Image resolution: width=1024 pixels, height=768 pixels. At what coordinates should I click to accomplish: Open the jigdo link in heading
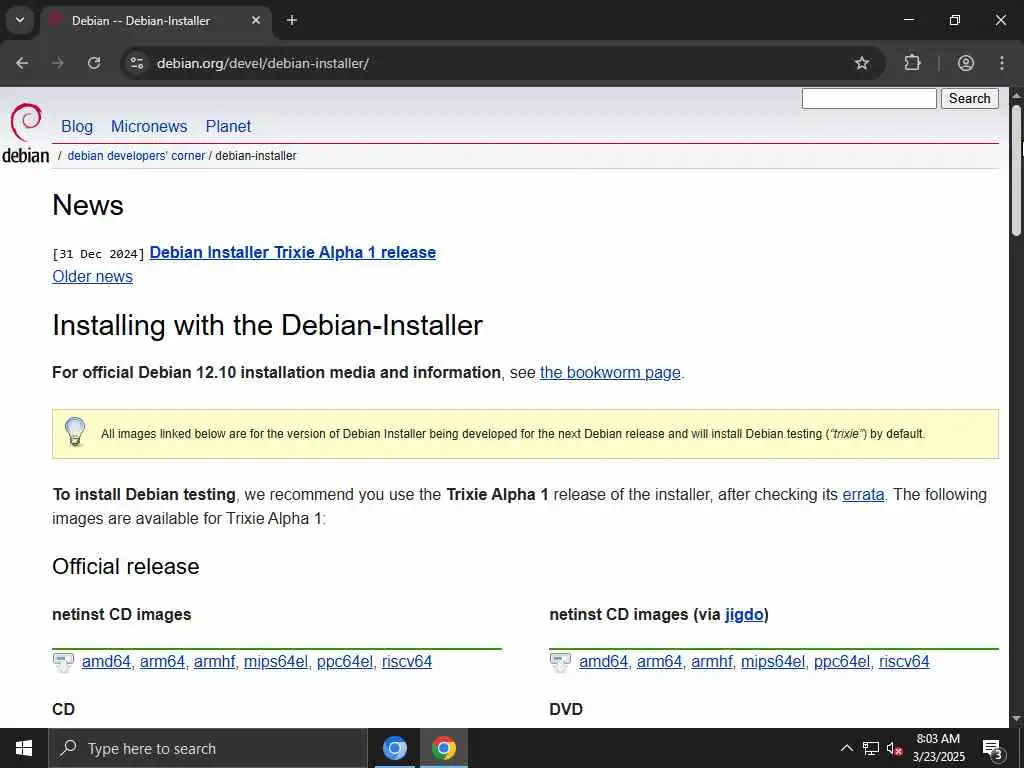coord(744,615)
